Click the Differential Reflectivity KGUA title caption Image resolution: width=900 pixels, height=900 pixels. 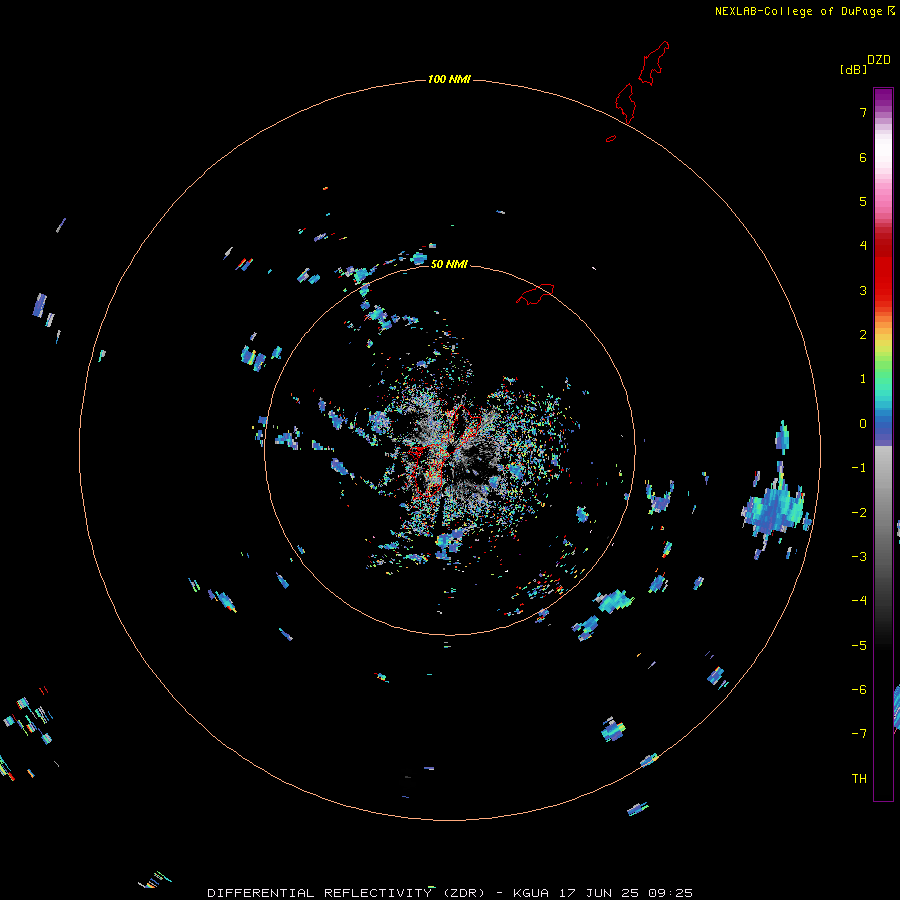(x=449, y=893)
